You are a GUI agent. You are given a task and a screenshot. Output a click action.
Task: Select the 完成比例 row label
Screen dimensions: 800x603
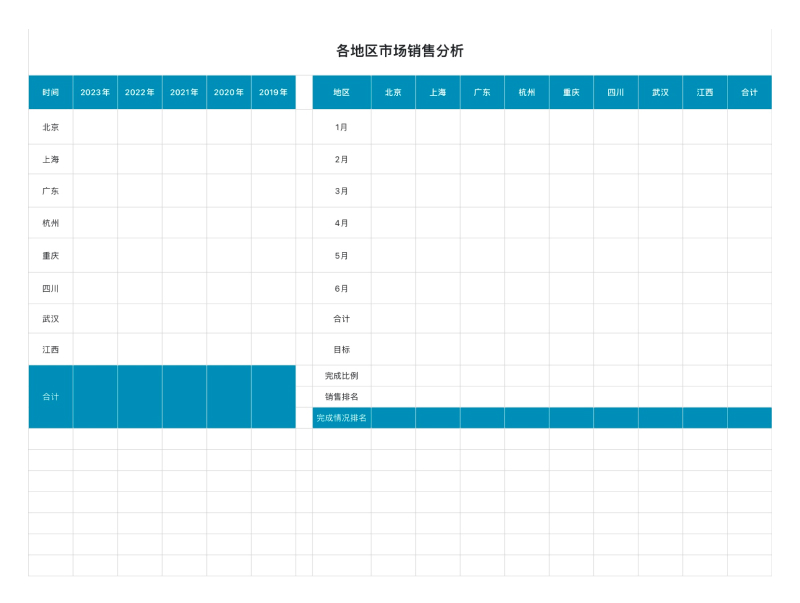click(341, 376)
